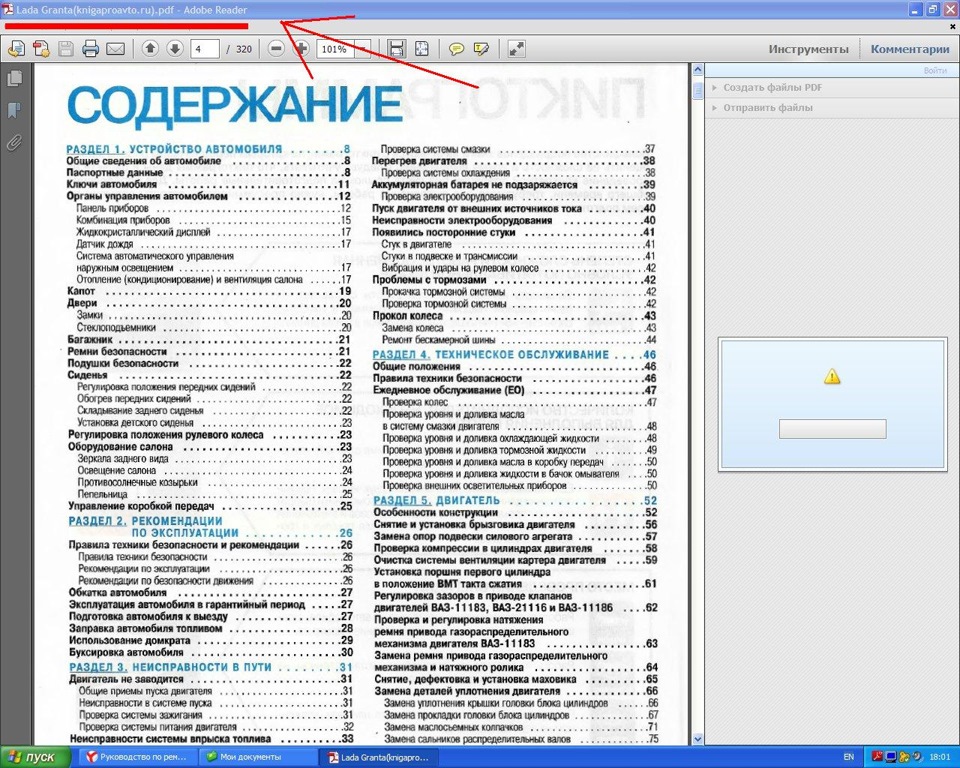Viewport: 960px width, 768px height.
Task: Click the Общие положения contents entry
Action: tap(416, 366)
